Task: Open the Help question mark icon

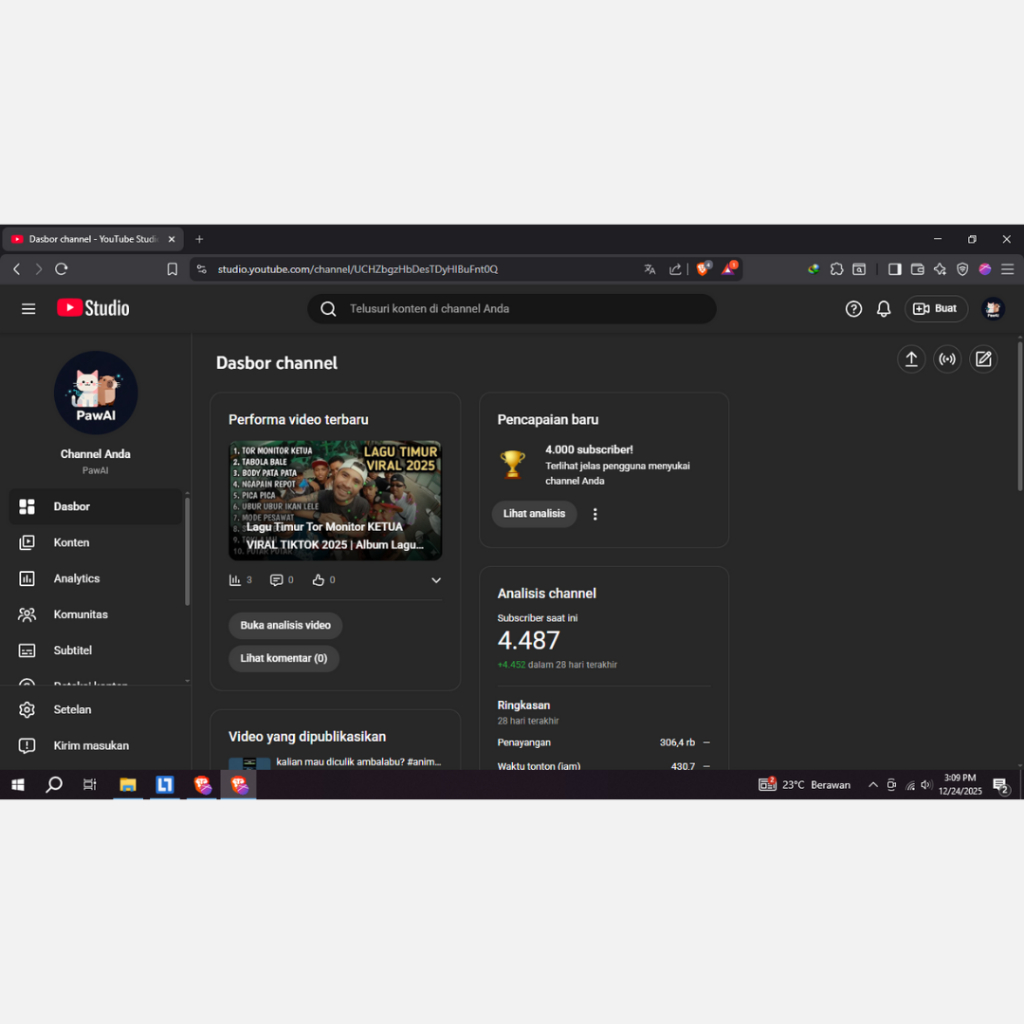Action: tap(853, 308)
